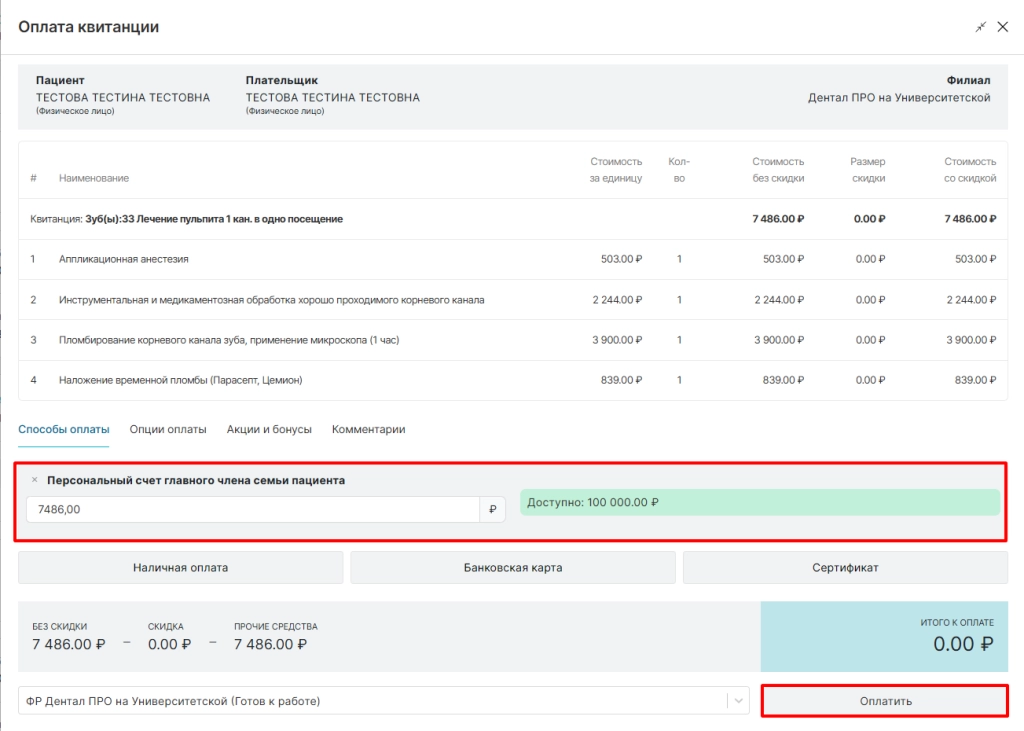1024x731 pixels.
Task: Click the ruble sign beside the amount field
Action: [492, 510]
